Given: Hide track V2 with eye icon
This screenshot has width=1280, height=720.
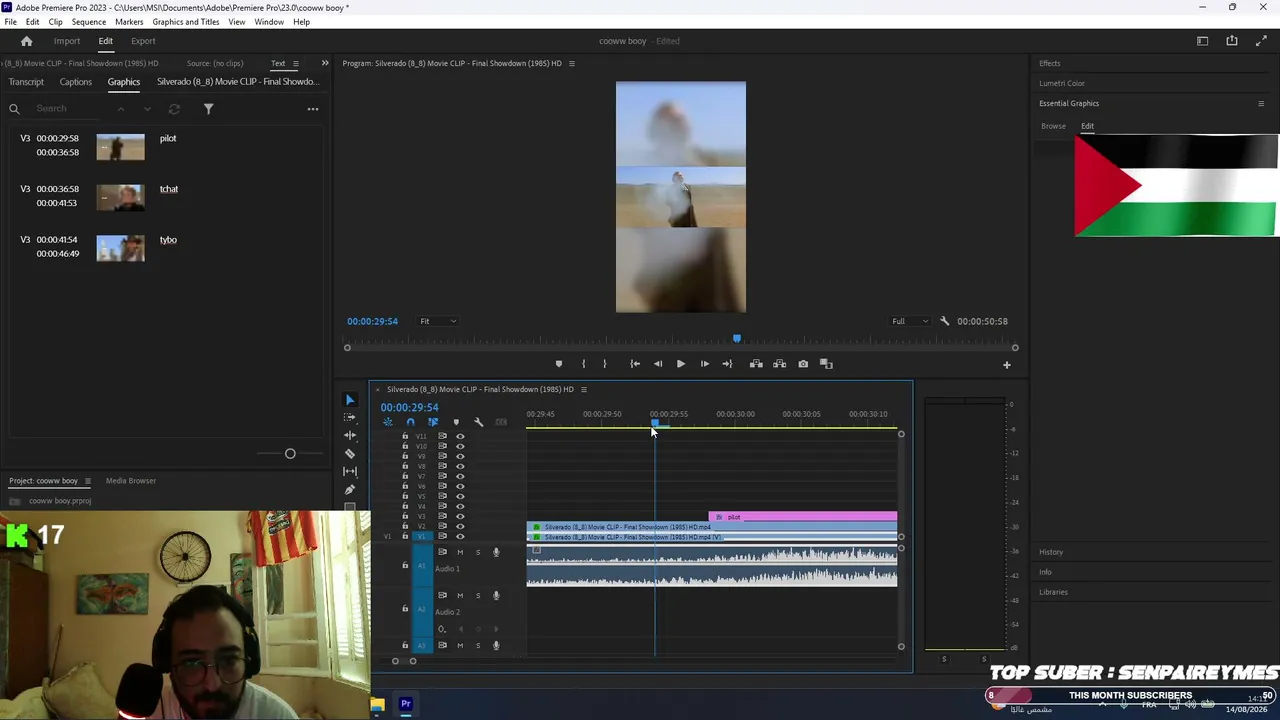Looking at the screenshot, I should click(460, 526).
